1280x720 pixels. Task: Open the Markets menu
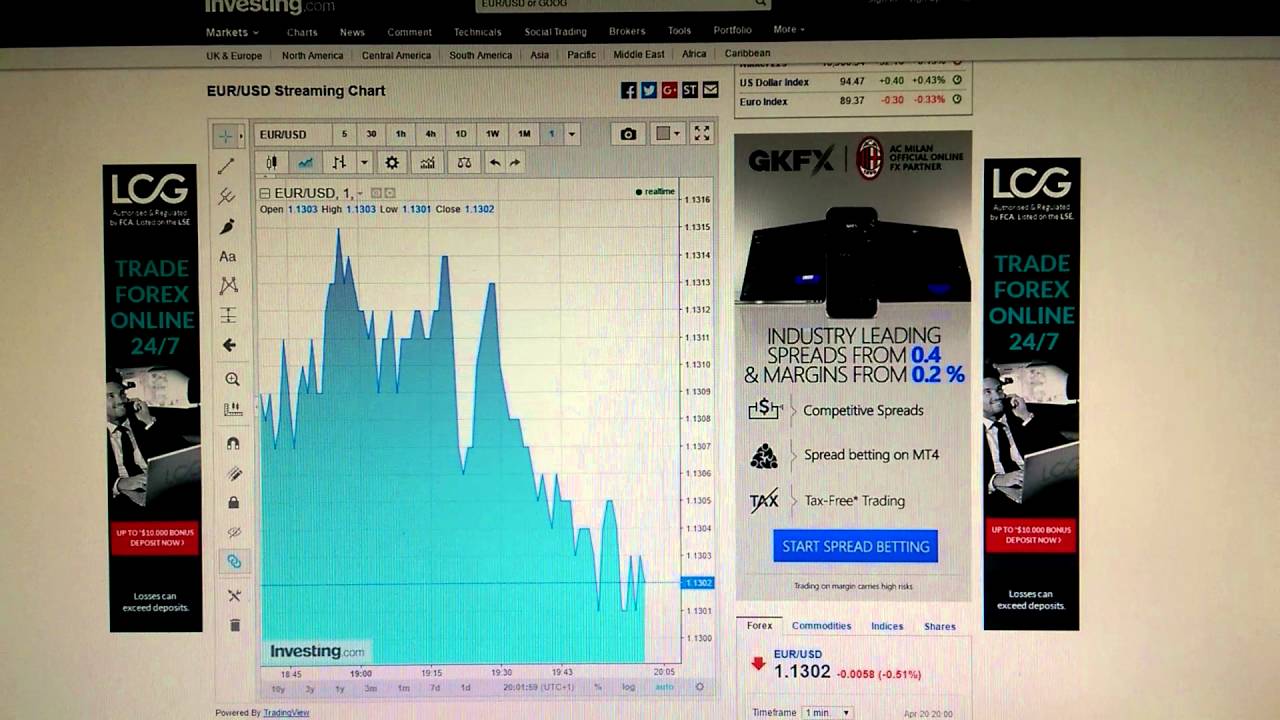(x=232, y=32)
